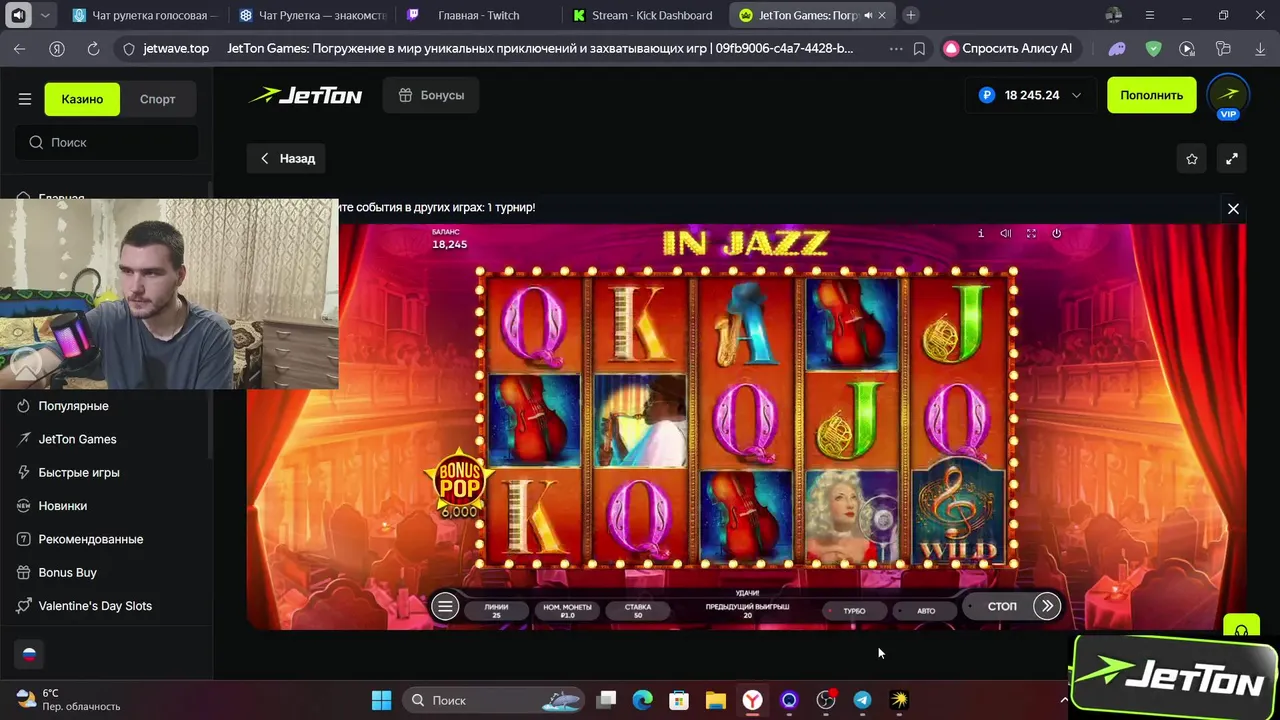Open game info with the i icon
The width and height of the screenshot is (1280, 720).
point(980,233)
